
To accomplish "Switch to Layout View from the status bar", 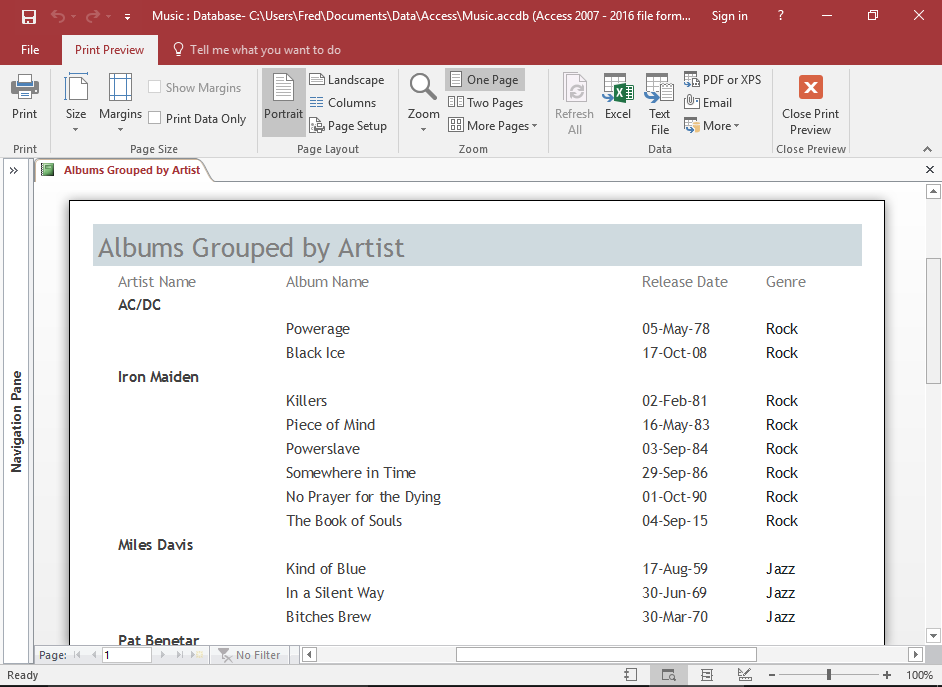I will click(708, 674).
